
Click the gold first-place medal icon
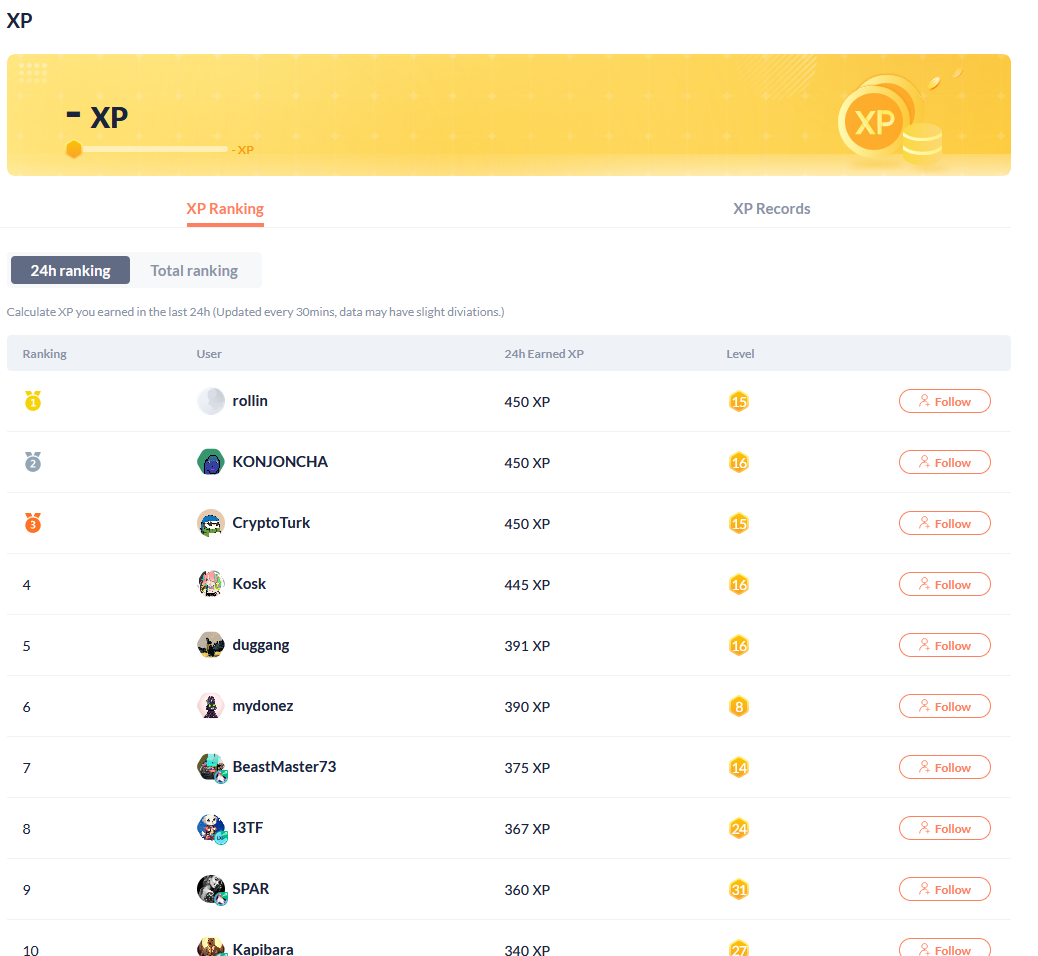33,401
